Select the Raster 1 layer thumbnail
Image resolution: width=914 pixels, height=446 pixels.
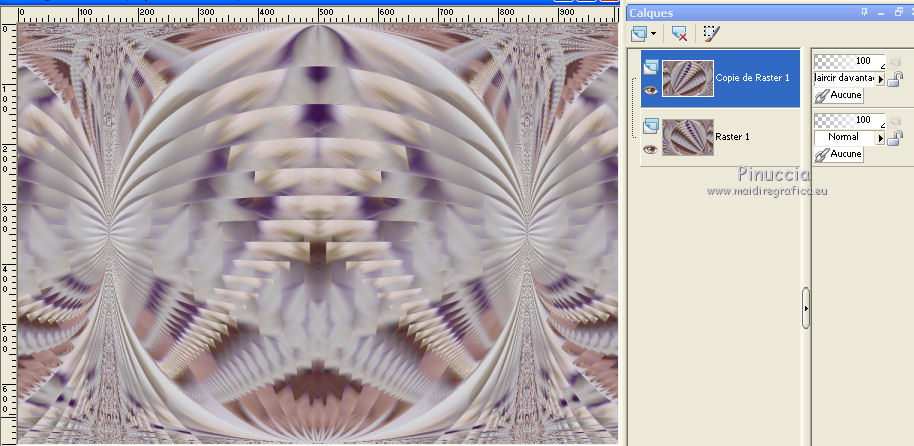click(688, 138)
